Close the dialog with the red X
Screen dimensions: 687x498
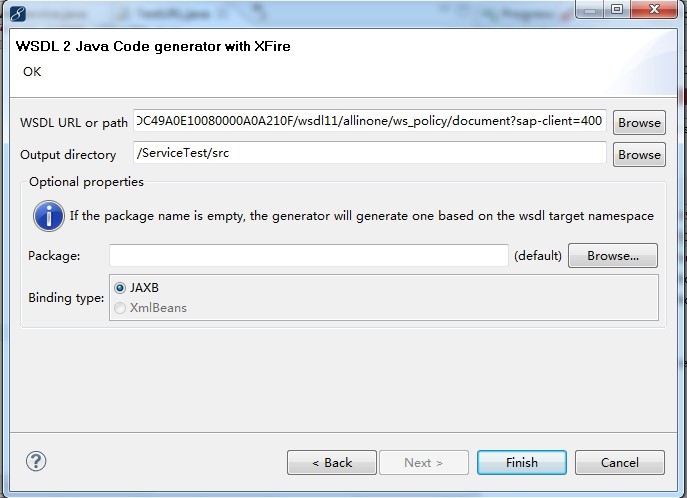click(654, 9)
